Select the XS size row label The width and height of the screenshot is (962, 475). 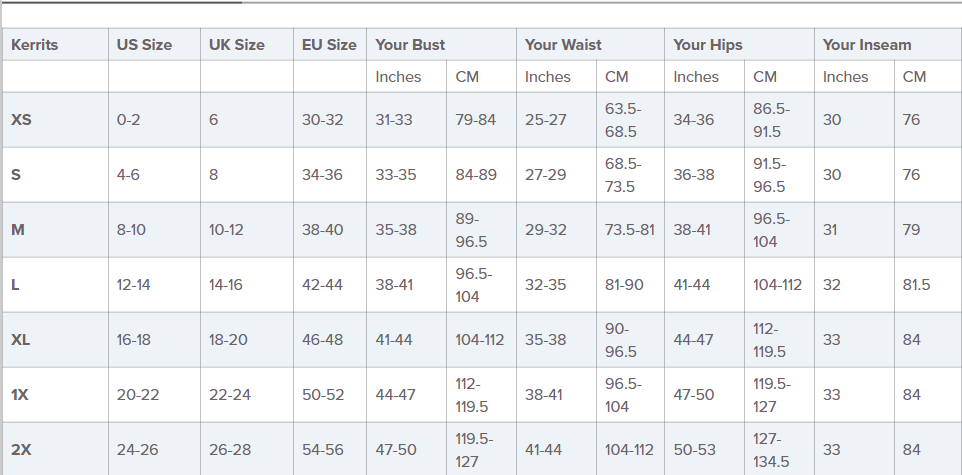(21, 120)
